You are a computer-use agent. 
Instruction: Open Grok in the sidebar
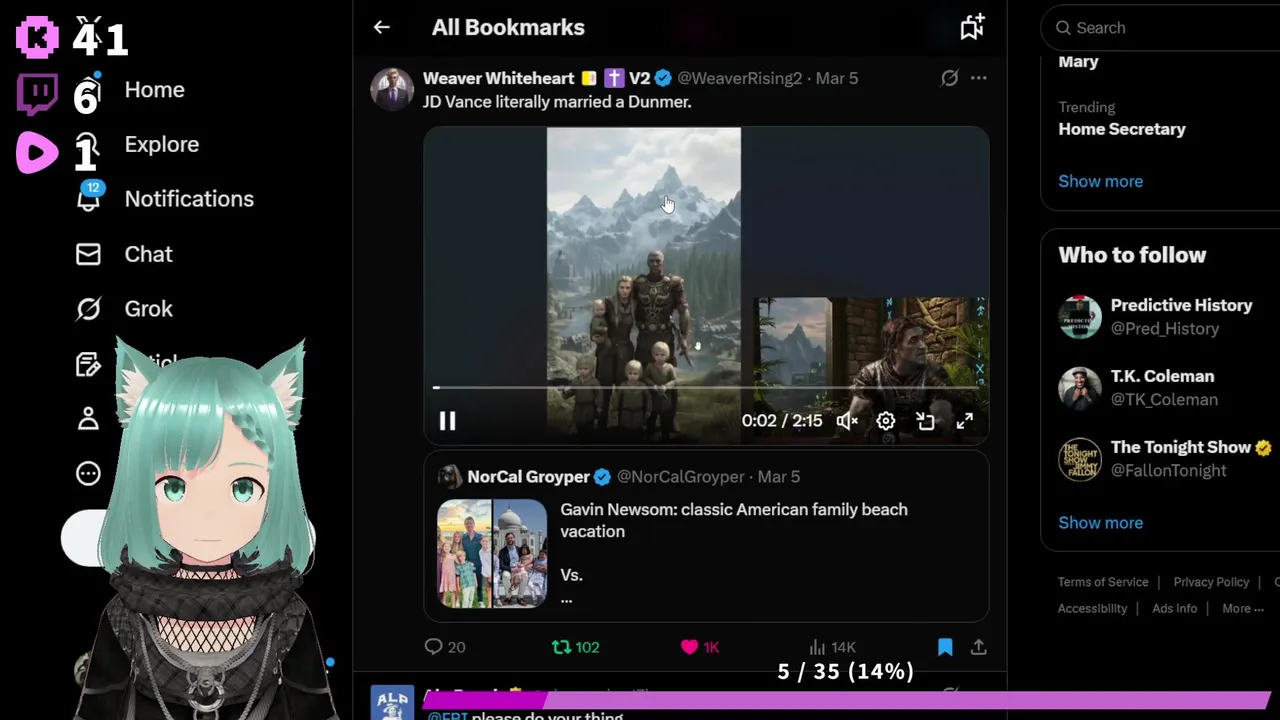[148, 309]
